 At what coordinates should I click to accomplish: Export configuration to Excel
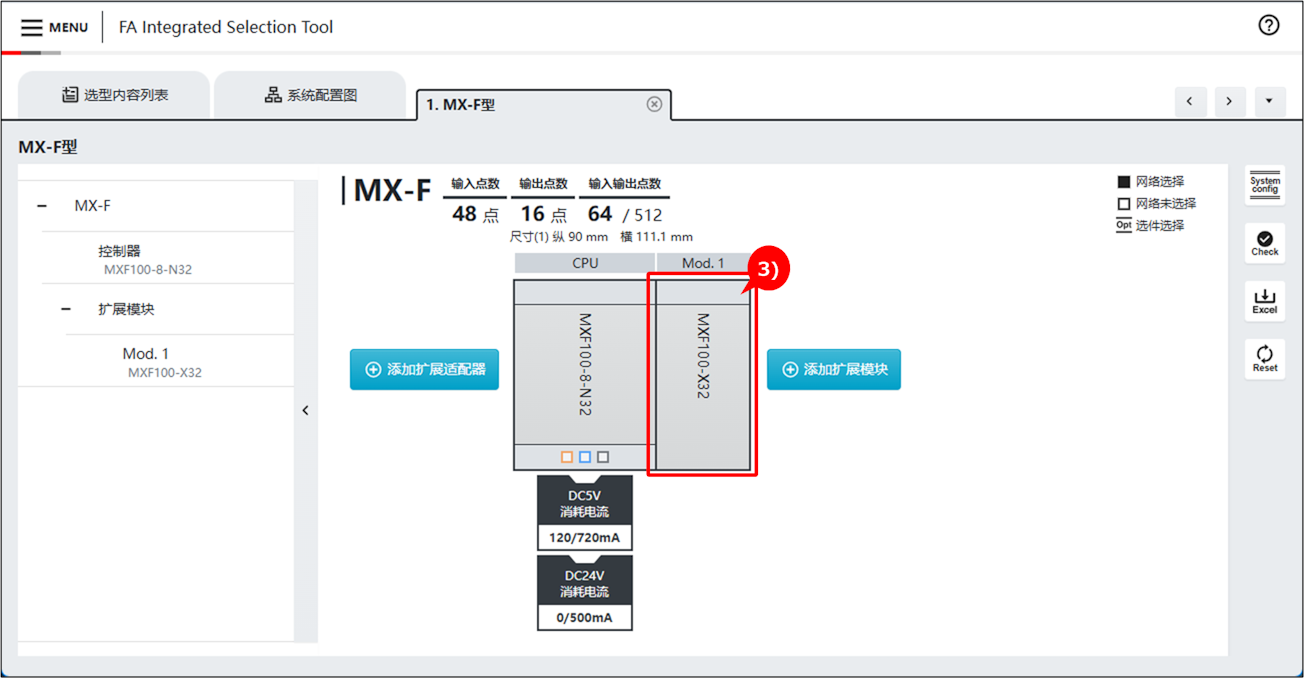1264,301
